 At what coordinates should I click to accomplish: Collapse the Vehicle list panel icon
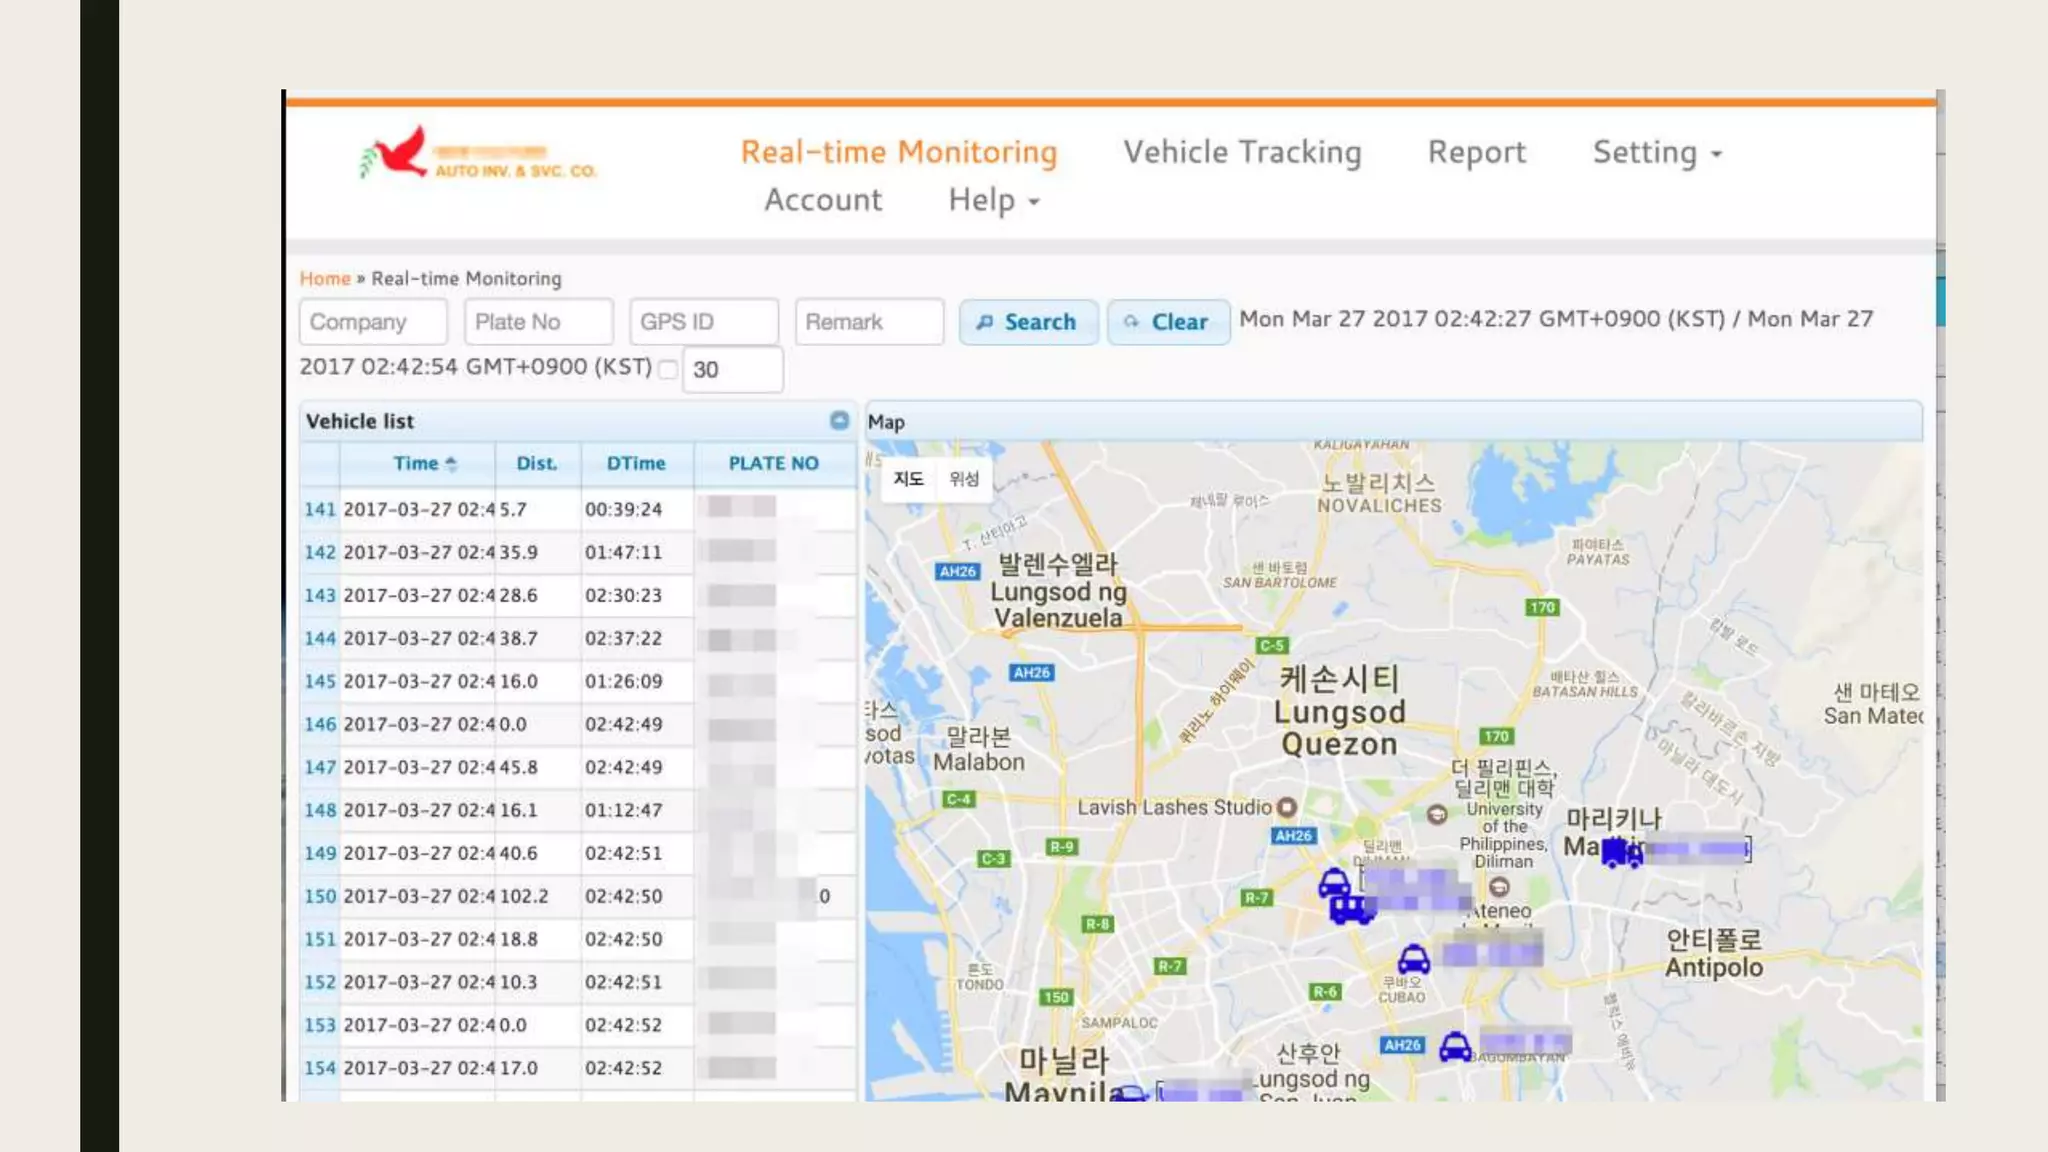(839, 421)
